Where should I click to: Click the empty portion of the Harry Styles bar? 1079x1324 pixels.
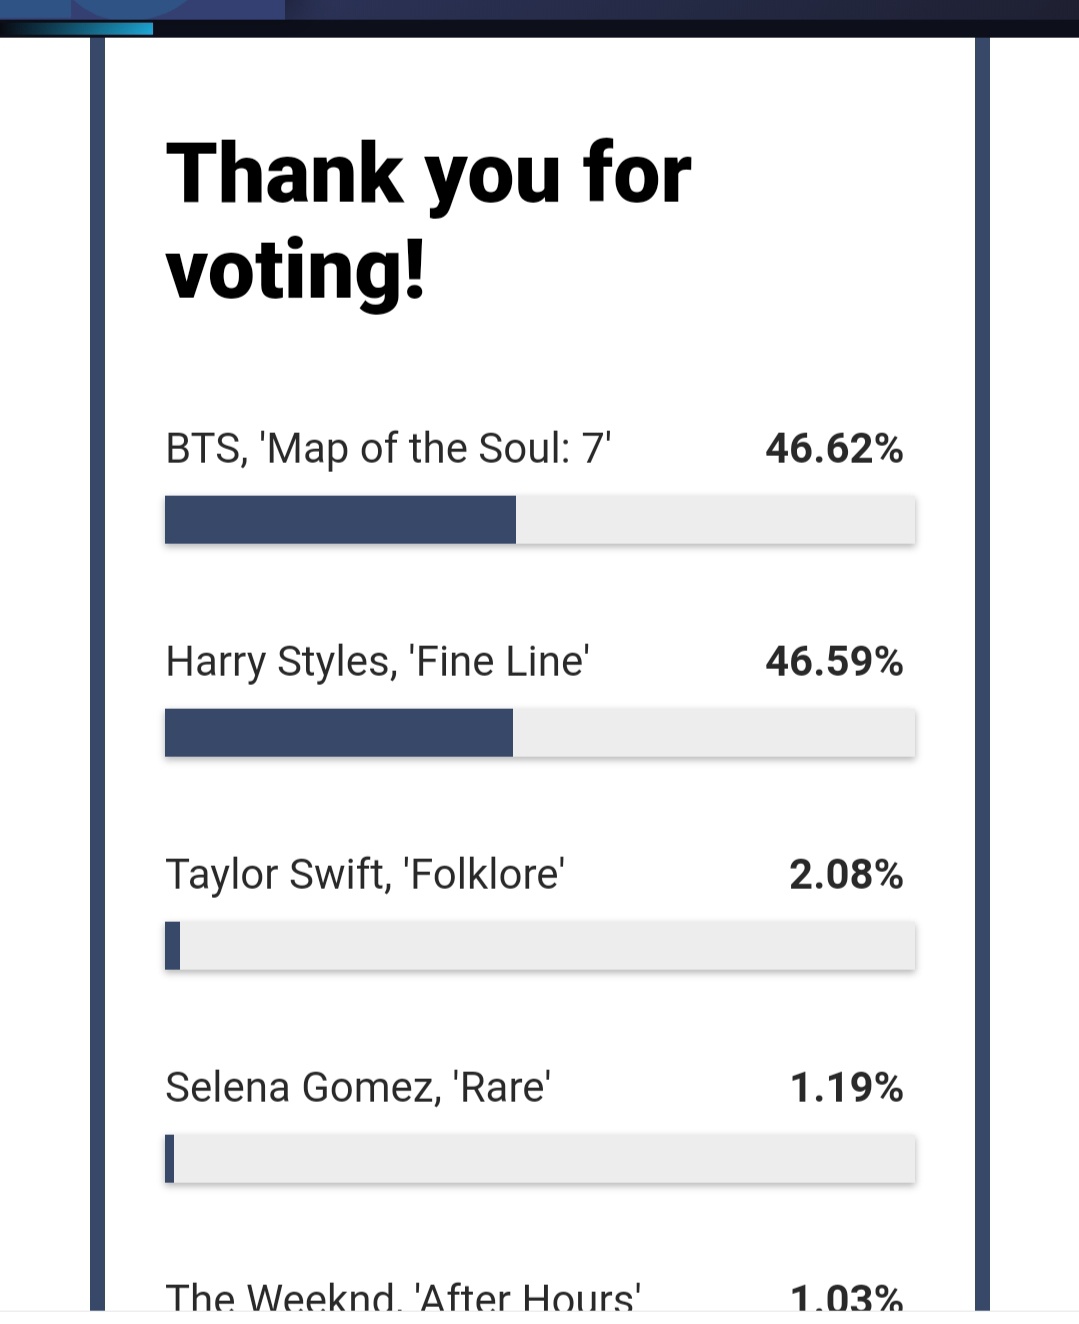714,733
